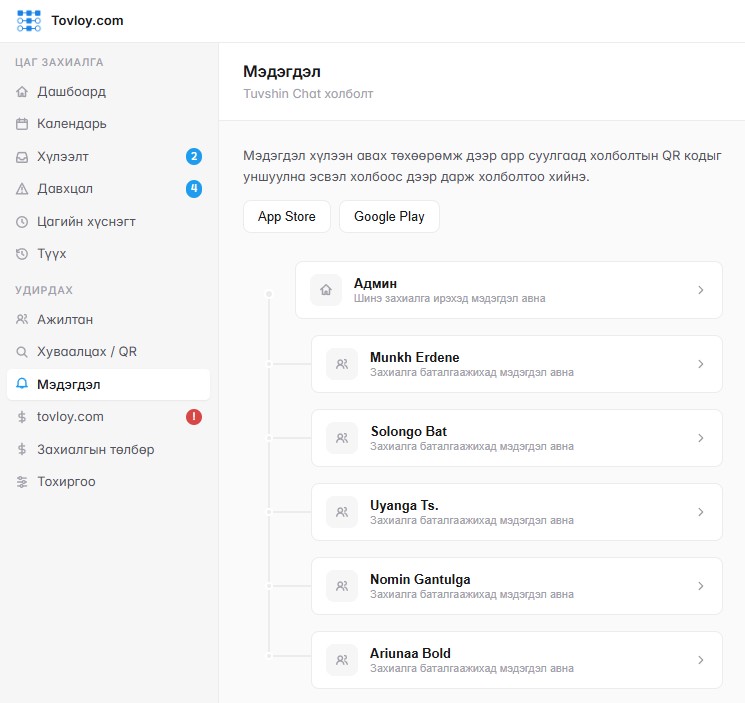
Task: Click the Мэдэгдэл page heading
Action: point(282,72)
